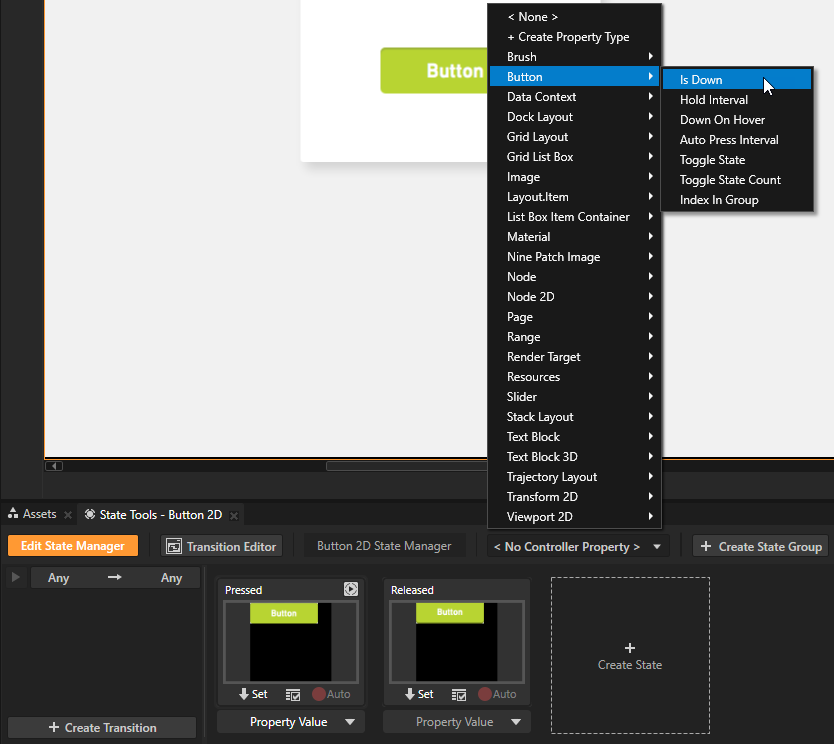The height and width of the screenshot is (744, 834).
Task: Open the Transition Editor
Action: pos(222,546)
